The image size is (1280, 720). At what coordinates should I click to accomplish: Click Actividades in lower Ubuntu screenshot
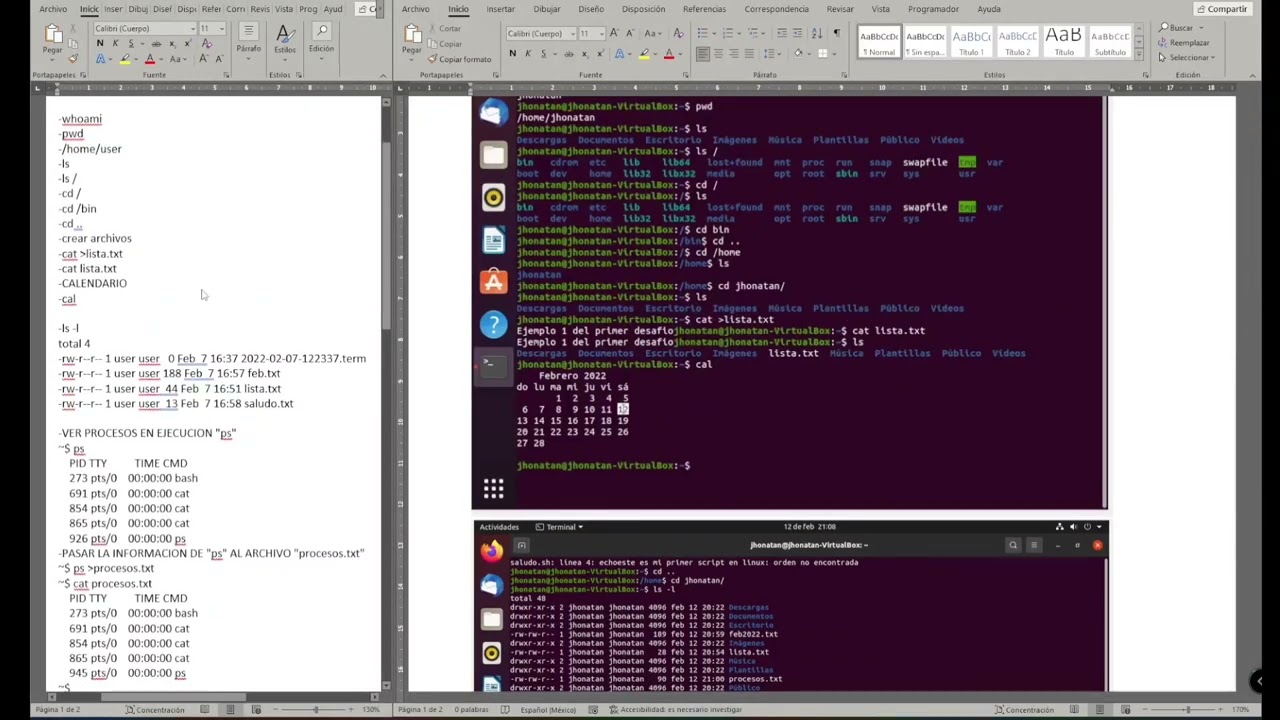coord(499,527)
